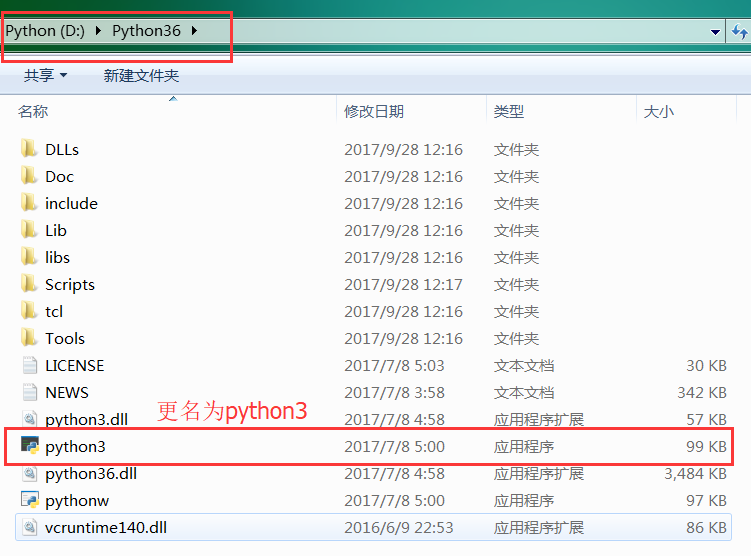The image size is (751, 556).
Task: Sort by the 名称 column header
Action: click(x=33, y=111)
